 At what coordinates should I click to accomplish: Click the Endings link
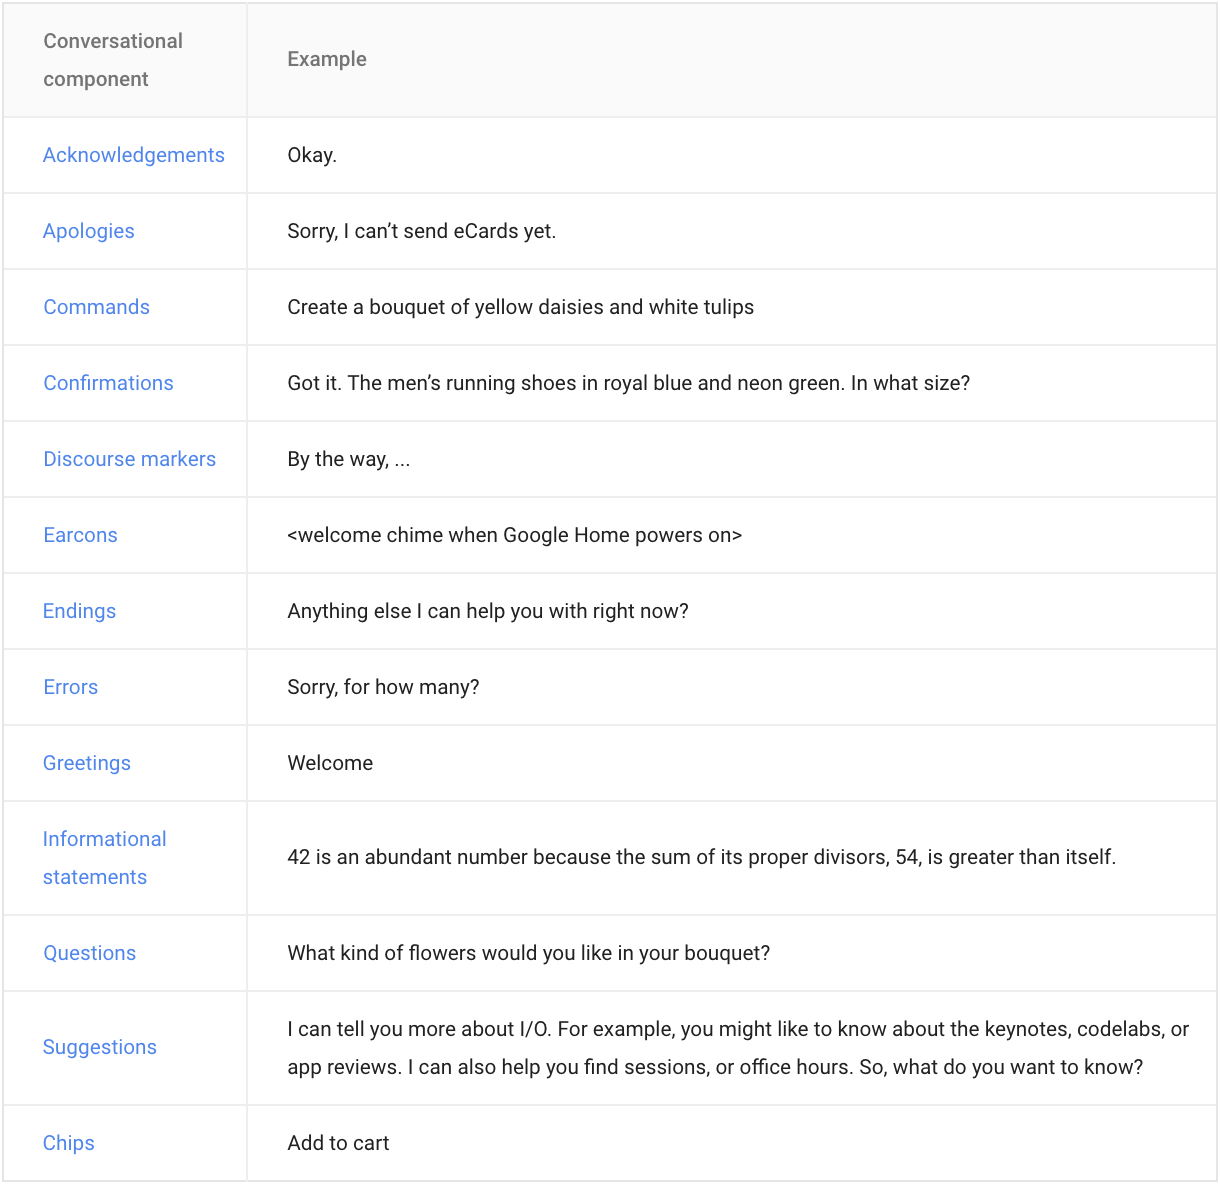pos(79,611)
